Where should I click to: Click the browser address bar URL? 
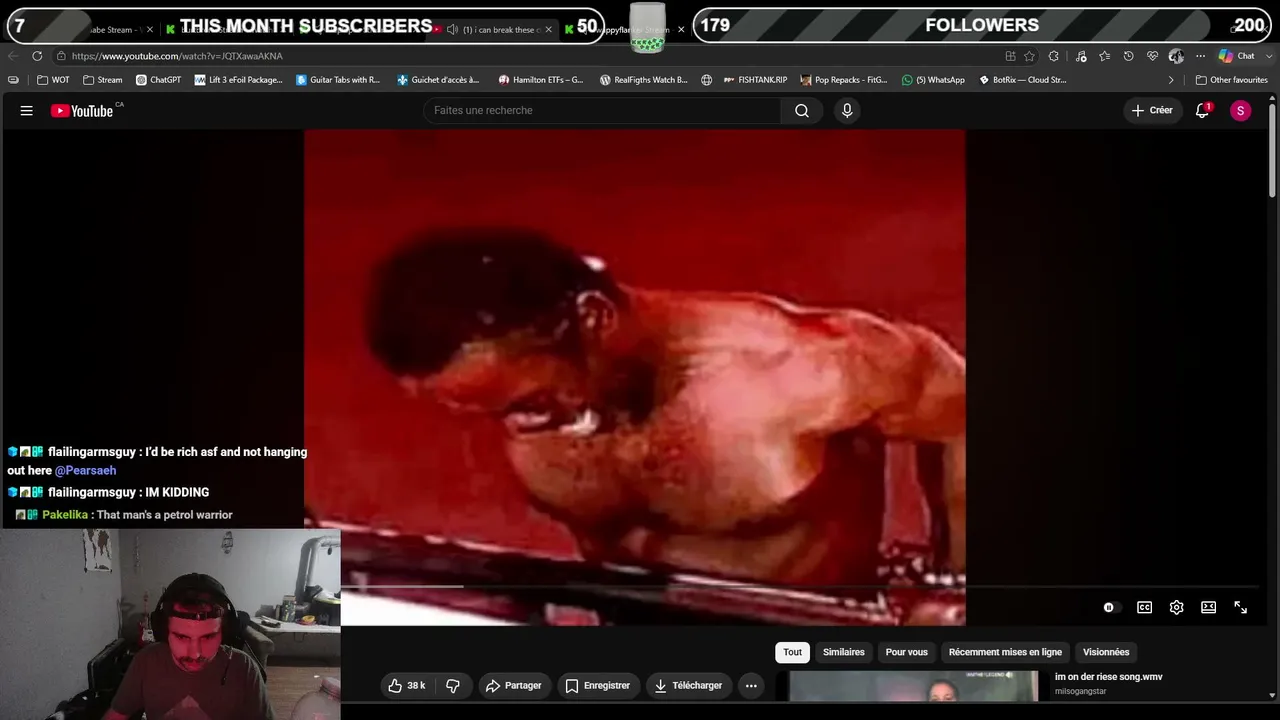click(177, 56)
